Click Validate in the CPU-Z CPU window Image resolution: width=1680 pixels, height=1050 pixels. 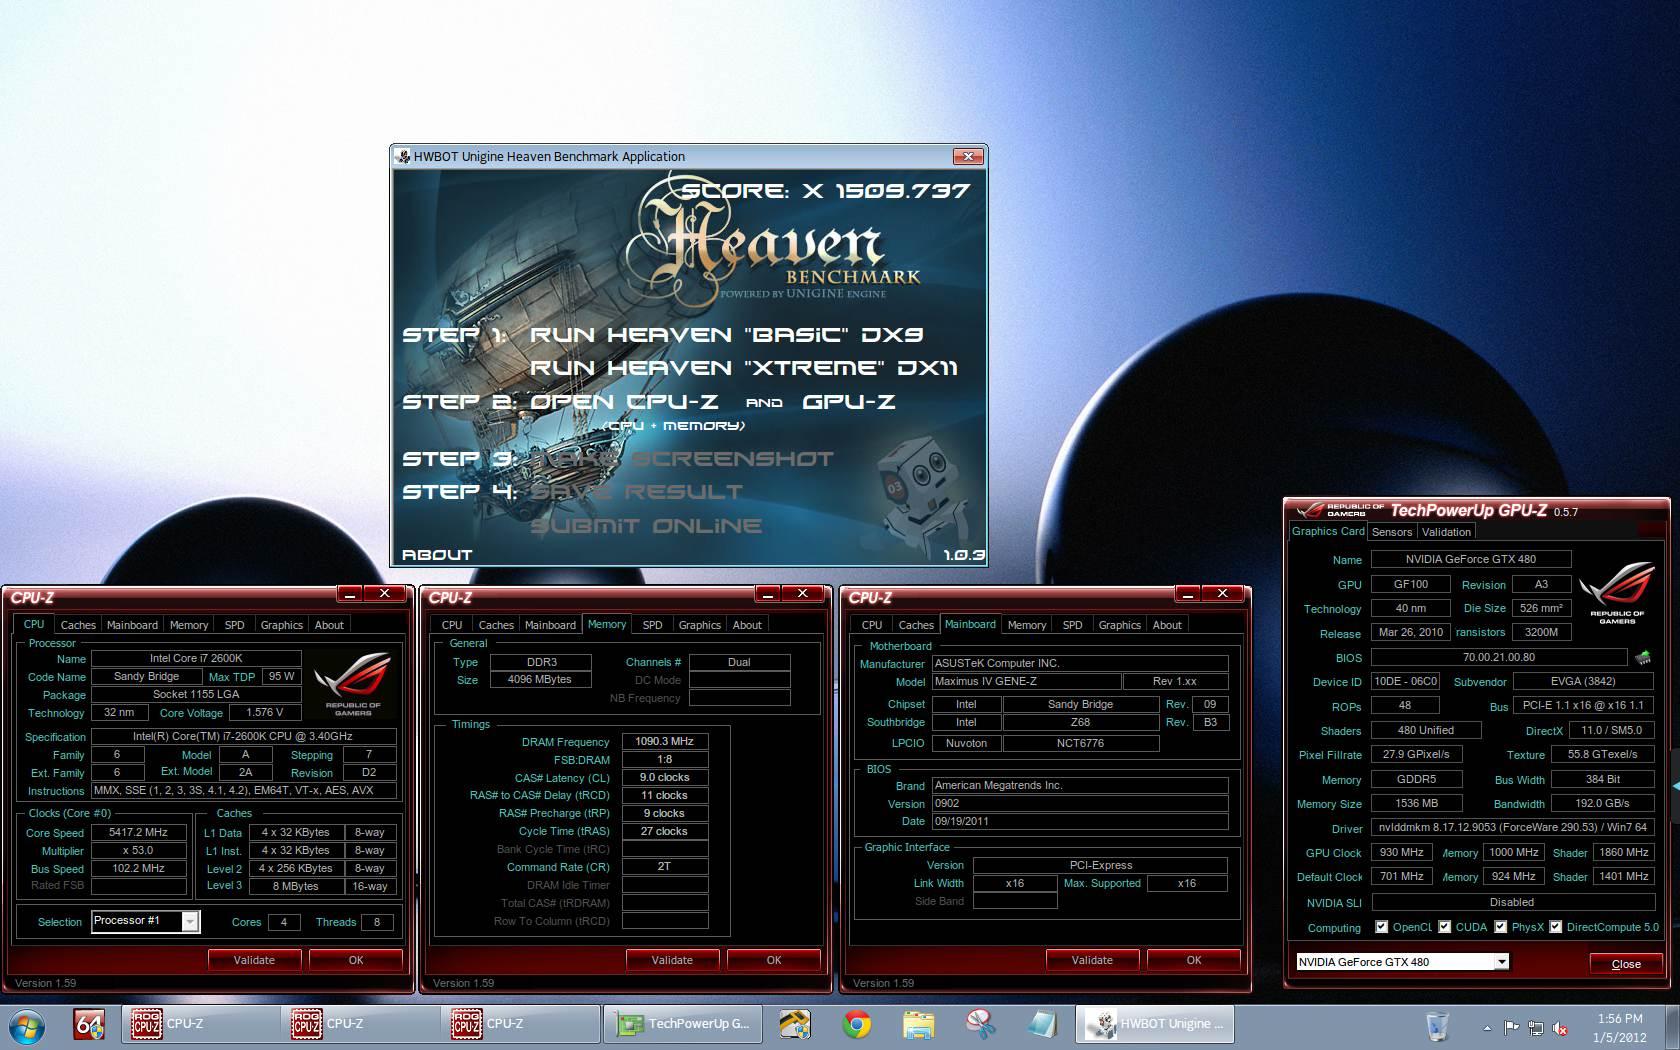(254, 960)
